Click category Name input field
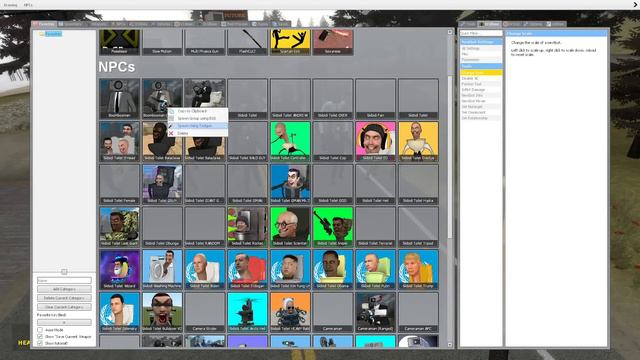This screenshot has width=640, height=360. (64, 280)
